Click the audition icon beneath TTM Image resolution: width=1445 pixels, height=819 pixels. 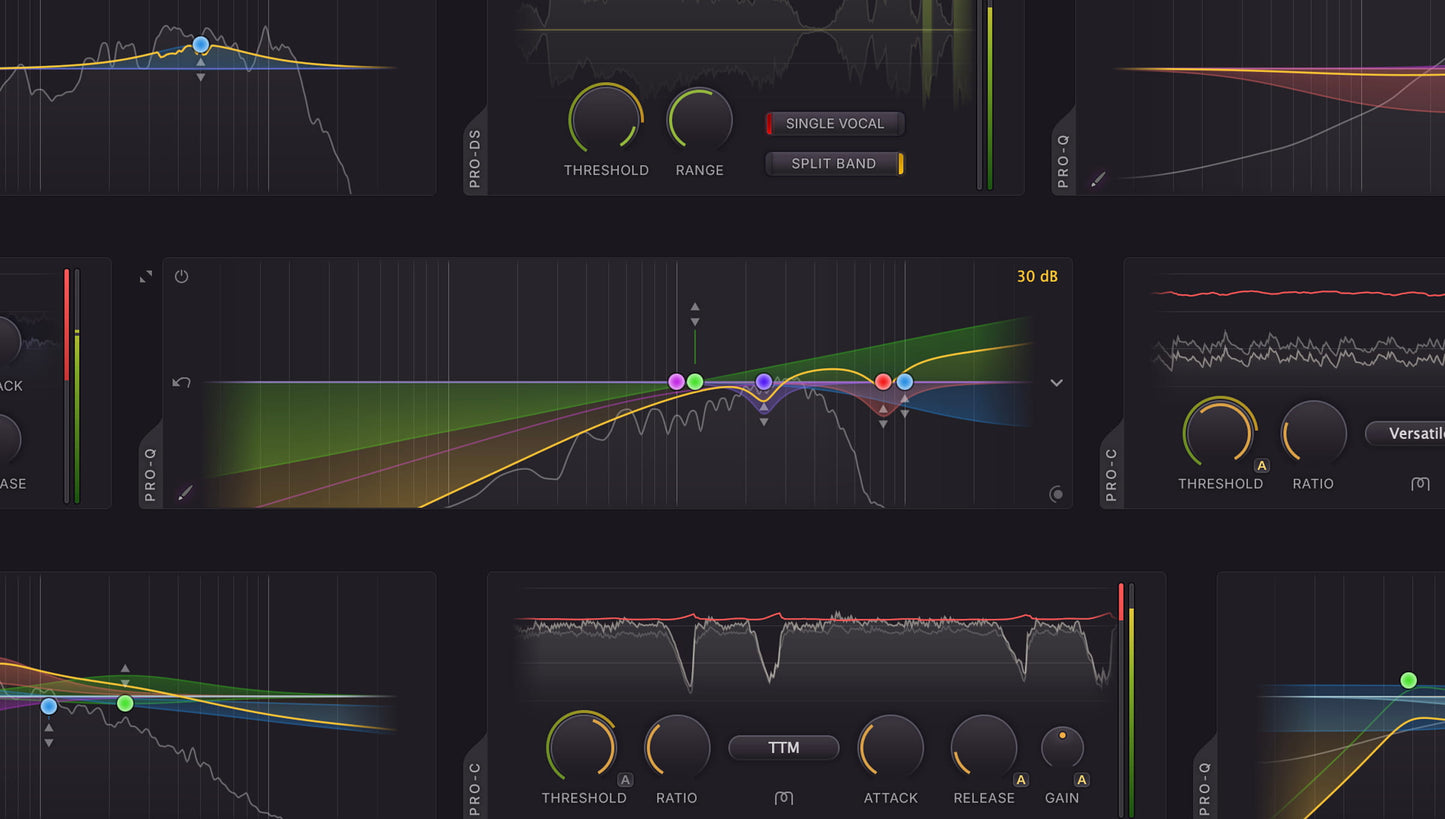[x=784, y=798]
